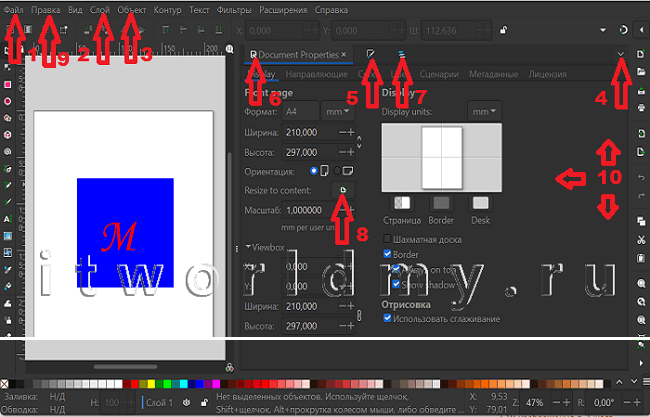Click the Open file folder icon

[641, 72]
